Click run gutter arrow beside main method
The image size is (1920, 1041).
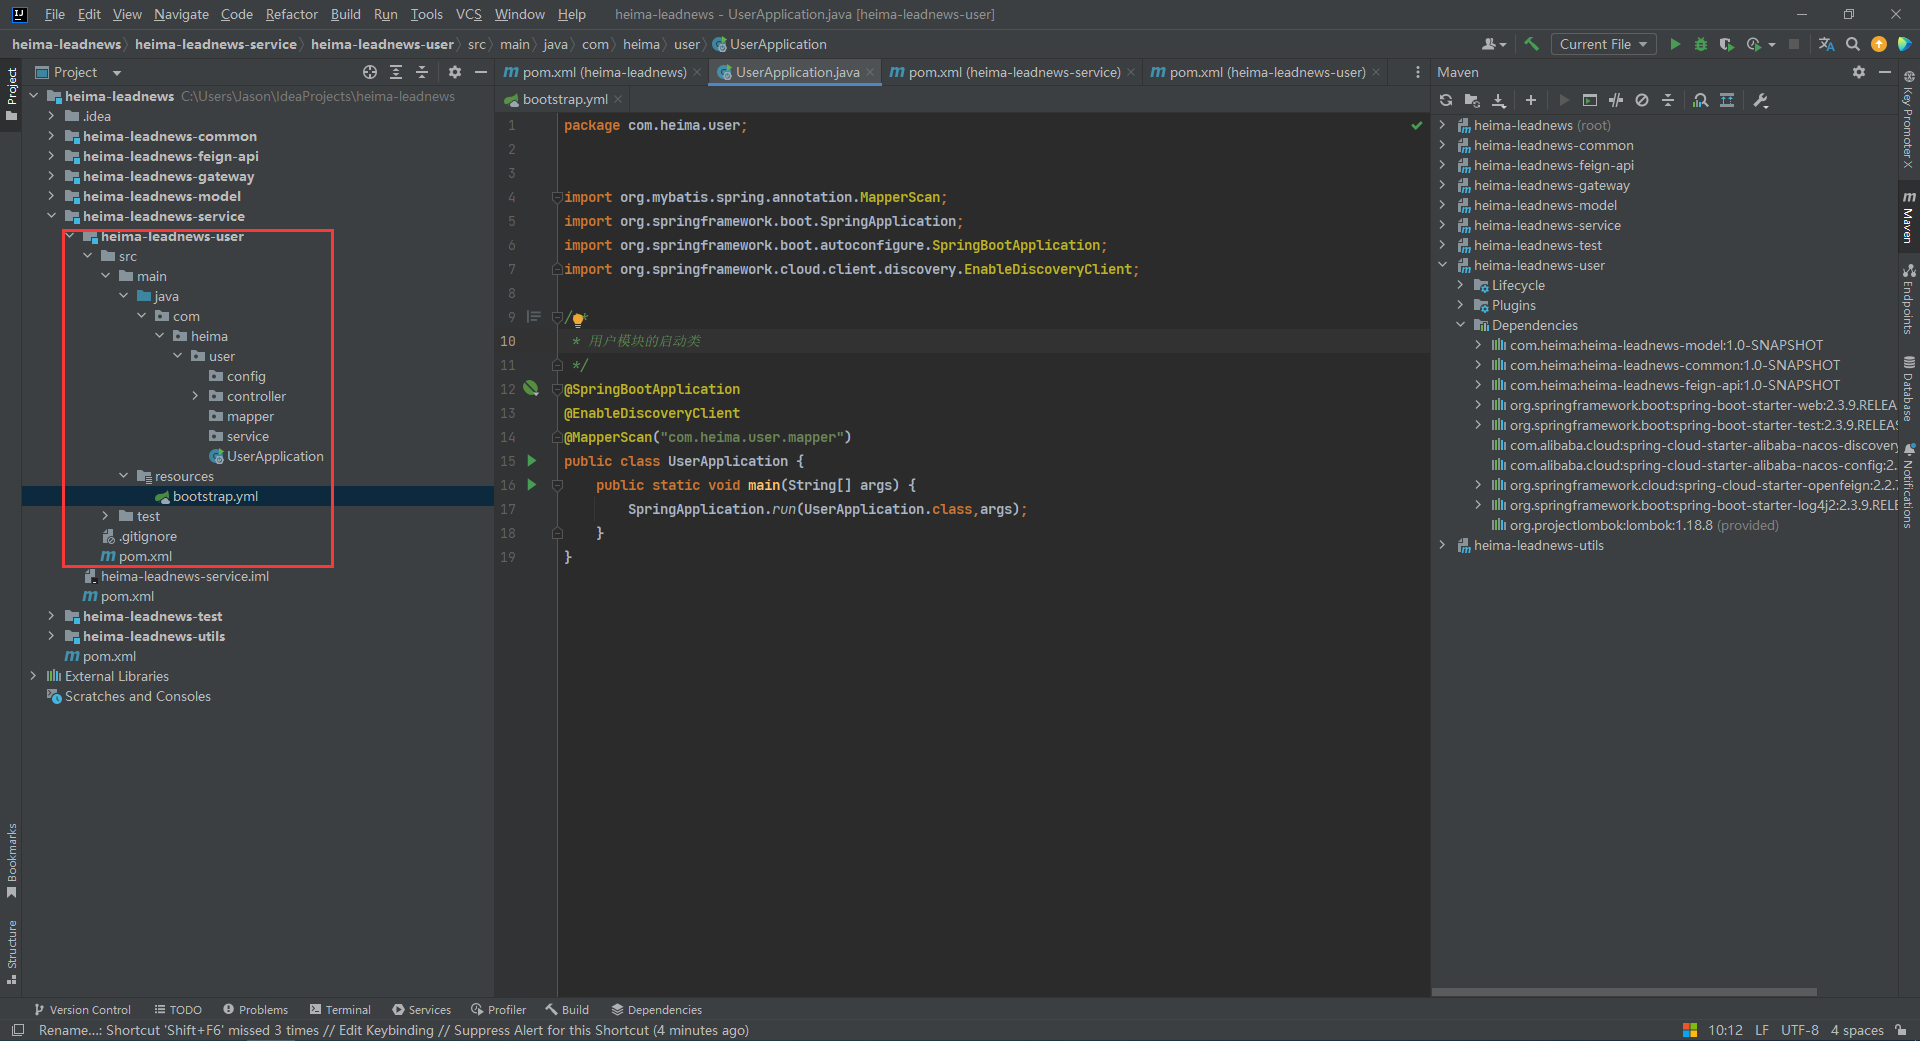pyautogui.click(x=532, y=485)
